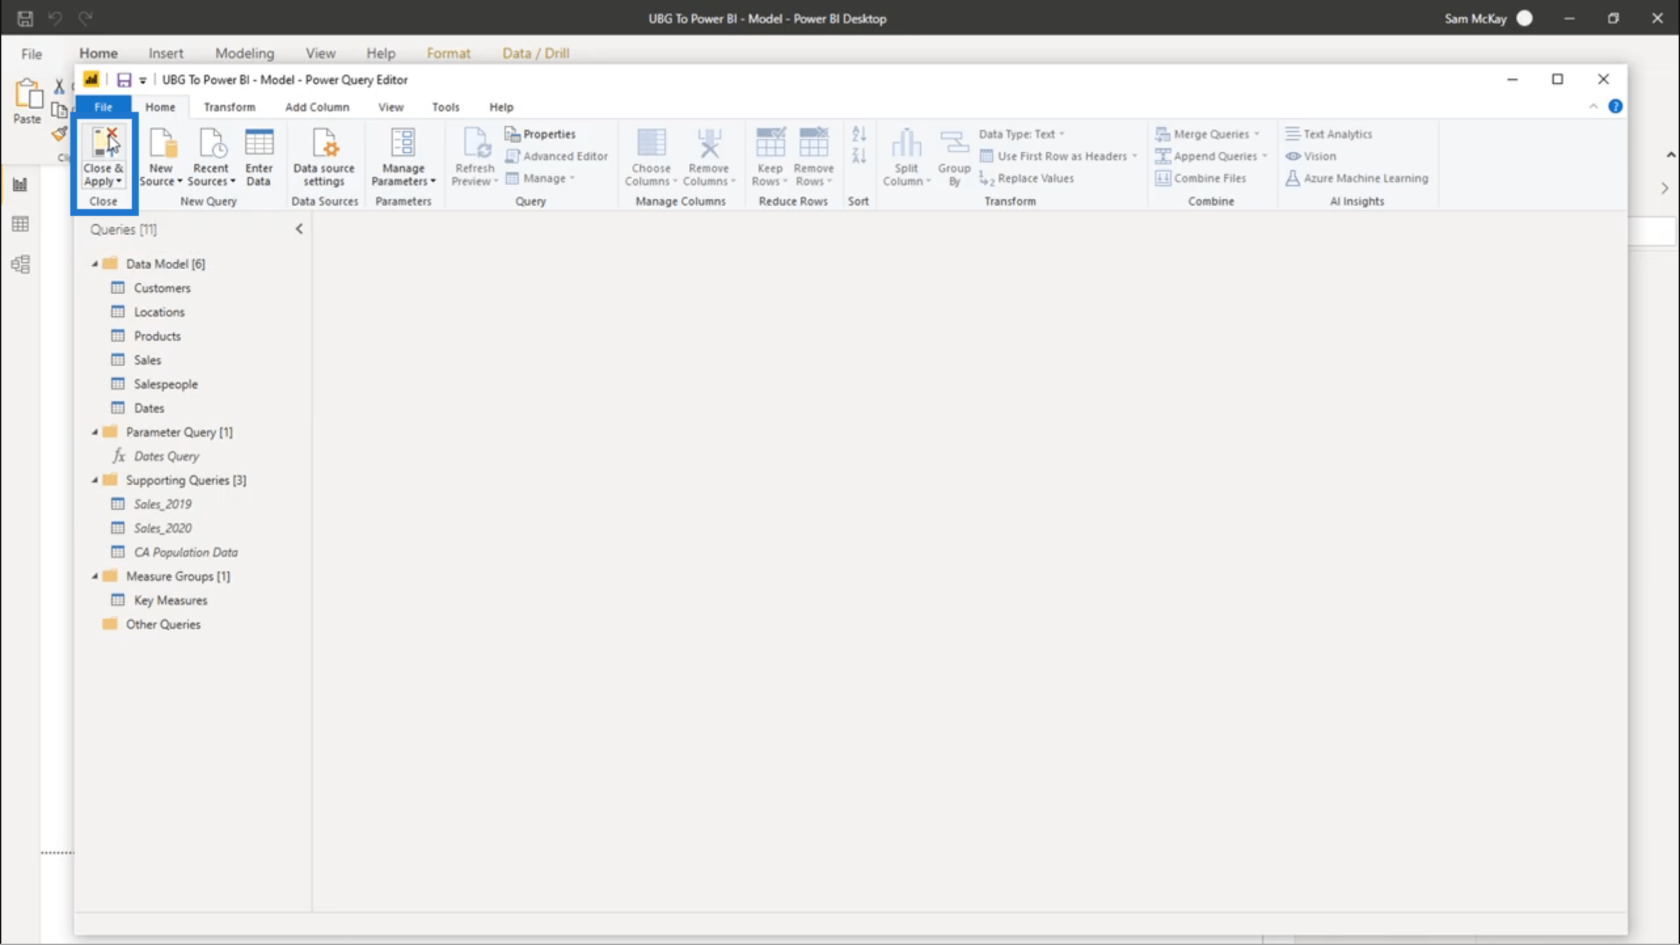Screen dimensions: 1680x945
Task: Open the New Source icon
Action: [x=162, y=143]
